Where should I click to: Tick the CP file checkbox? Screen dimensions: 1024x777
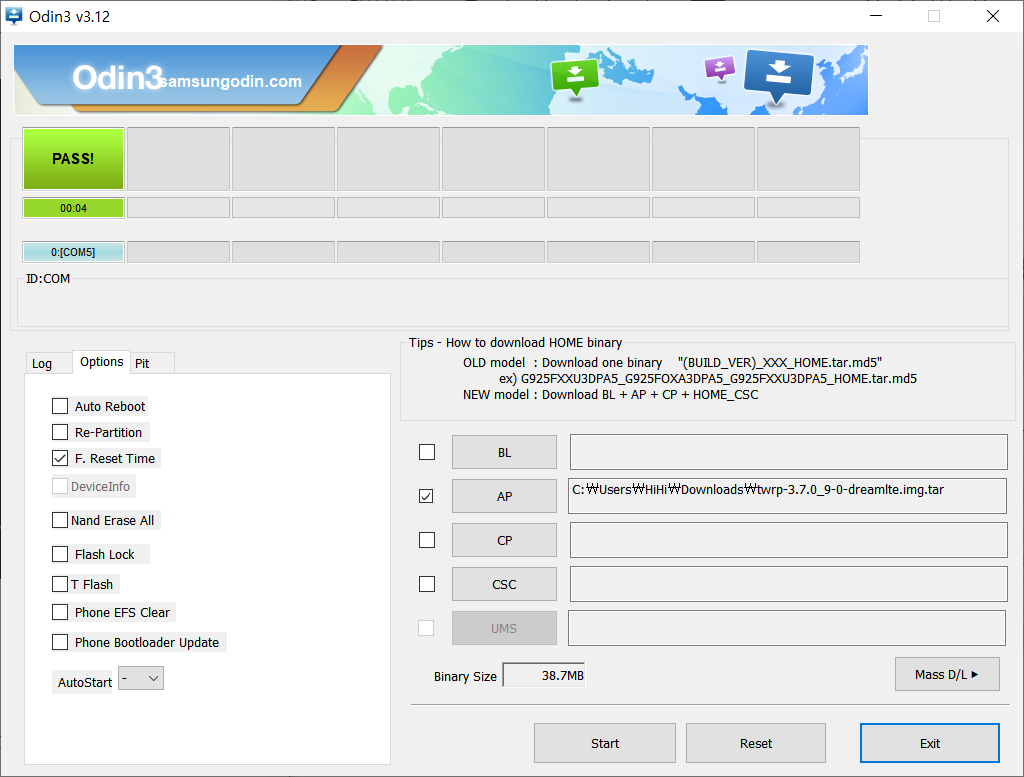tap(426, 540)
